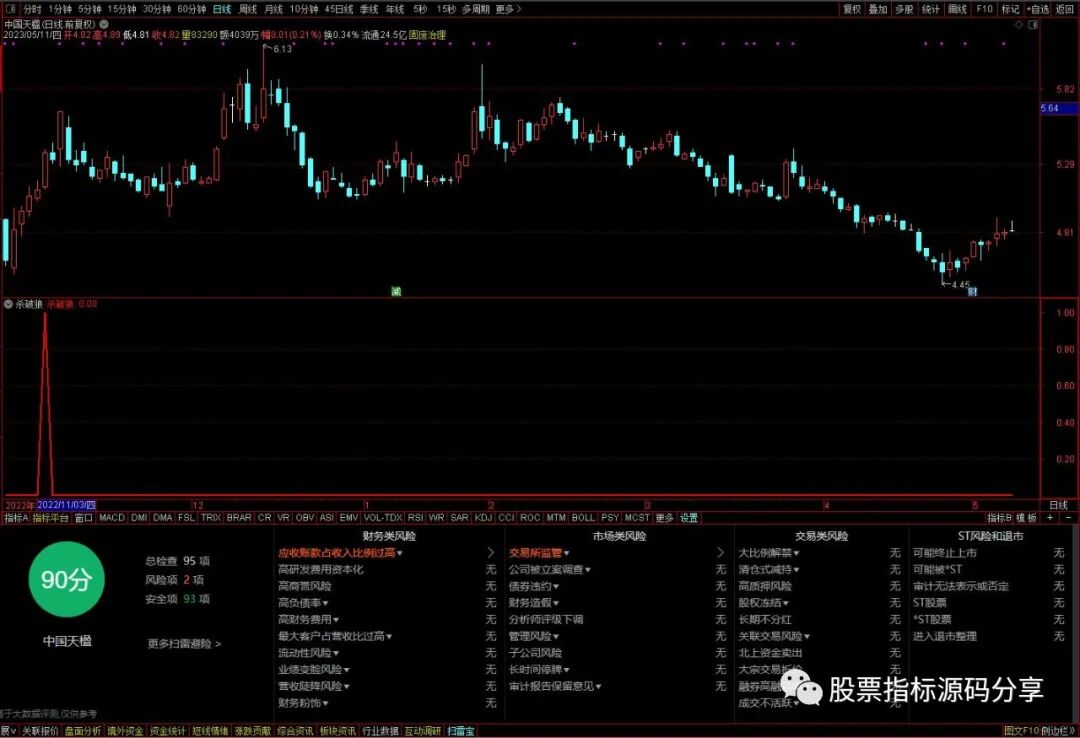Click the highlighted date 2022/11/03 on axis
This screenshot has height=738, width=1080.
click(x=67, y=505)
